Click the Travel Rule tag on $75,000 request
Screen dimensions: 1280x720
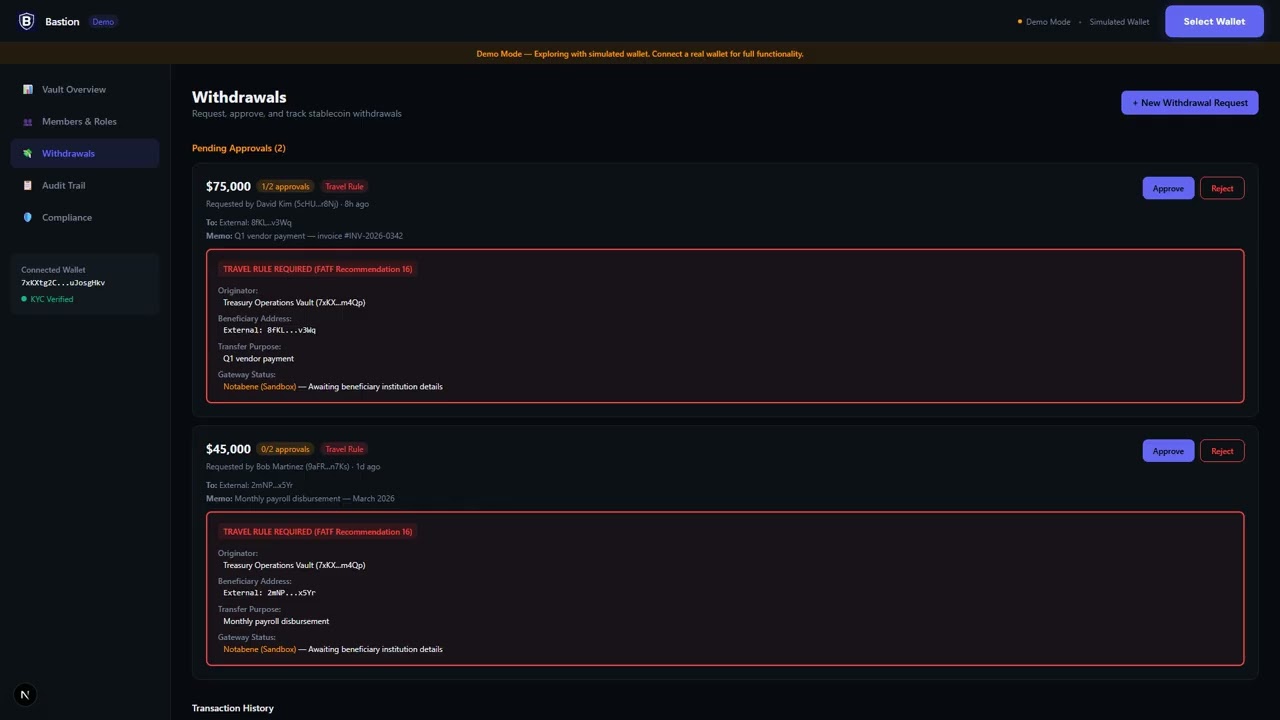[344, 186]
